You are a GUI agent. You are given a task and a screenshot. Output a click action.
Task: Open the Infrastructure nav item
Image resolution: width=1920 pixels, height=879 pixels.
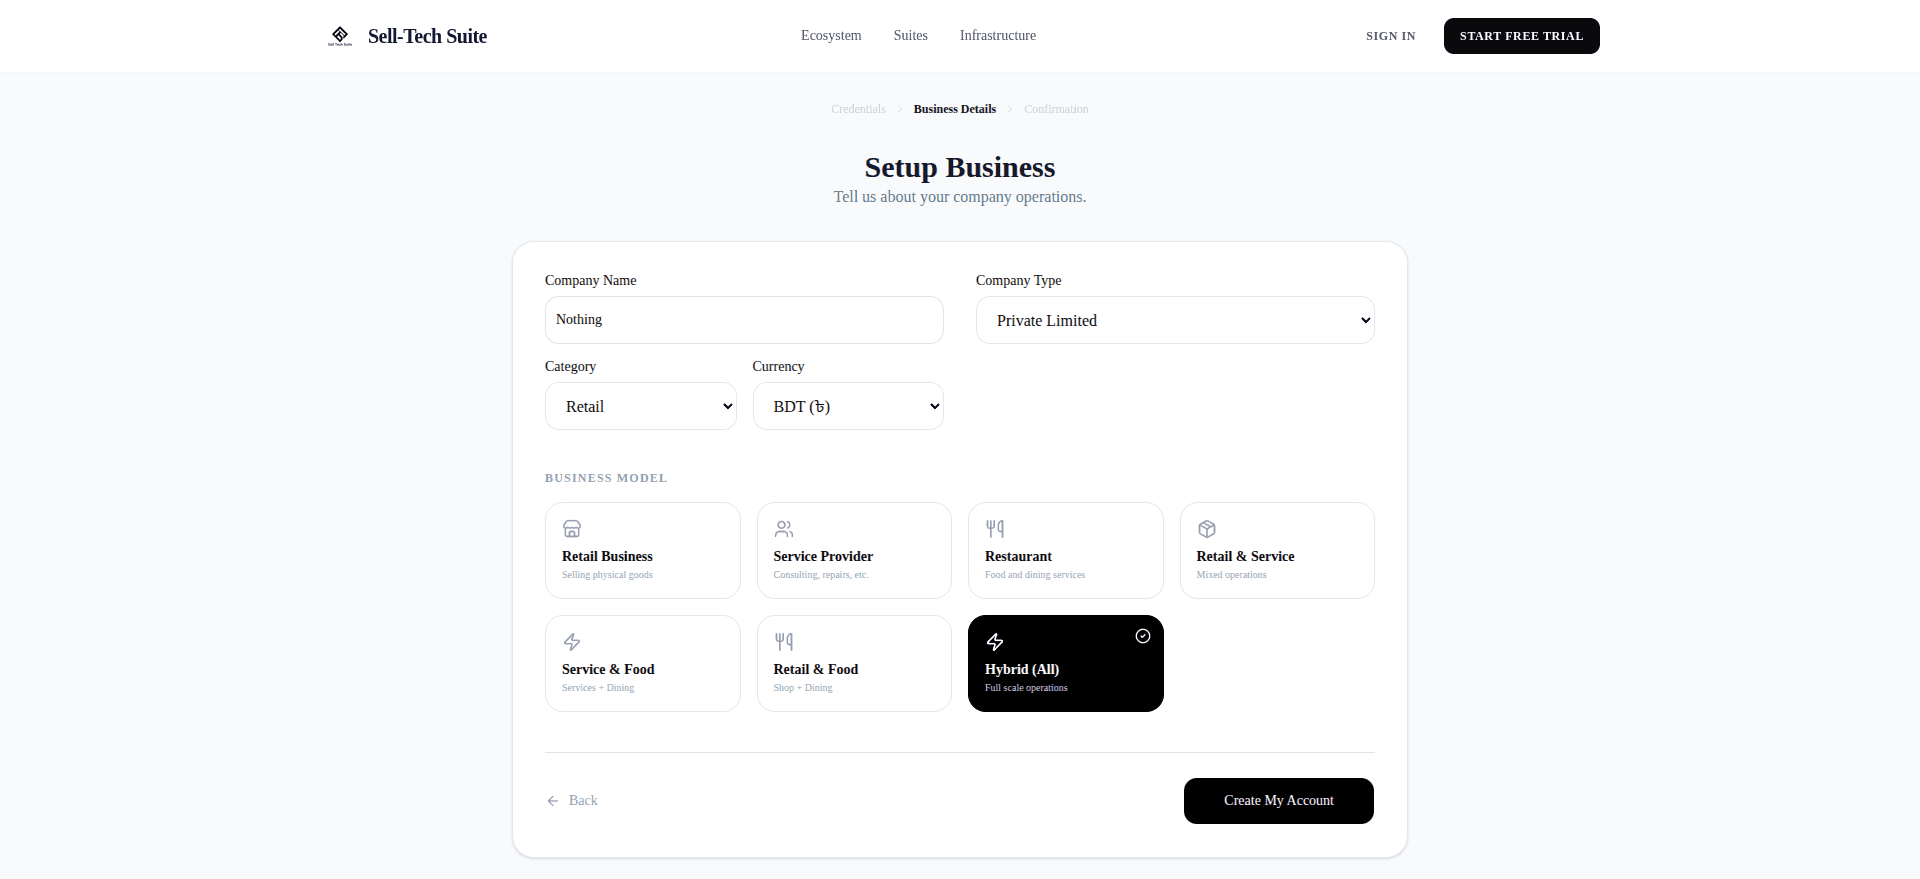click(x=998, y=36)
